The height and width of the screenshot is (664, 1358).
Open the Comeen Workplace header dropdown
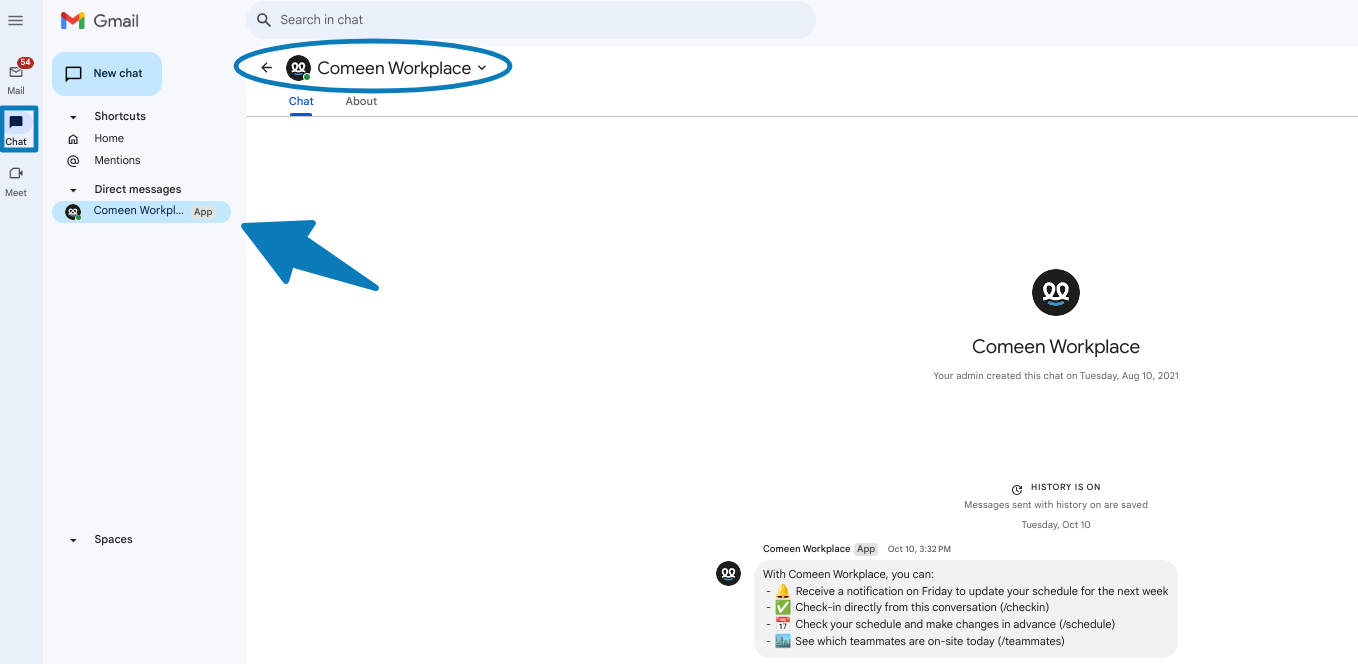tap(481, 68)
